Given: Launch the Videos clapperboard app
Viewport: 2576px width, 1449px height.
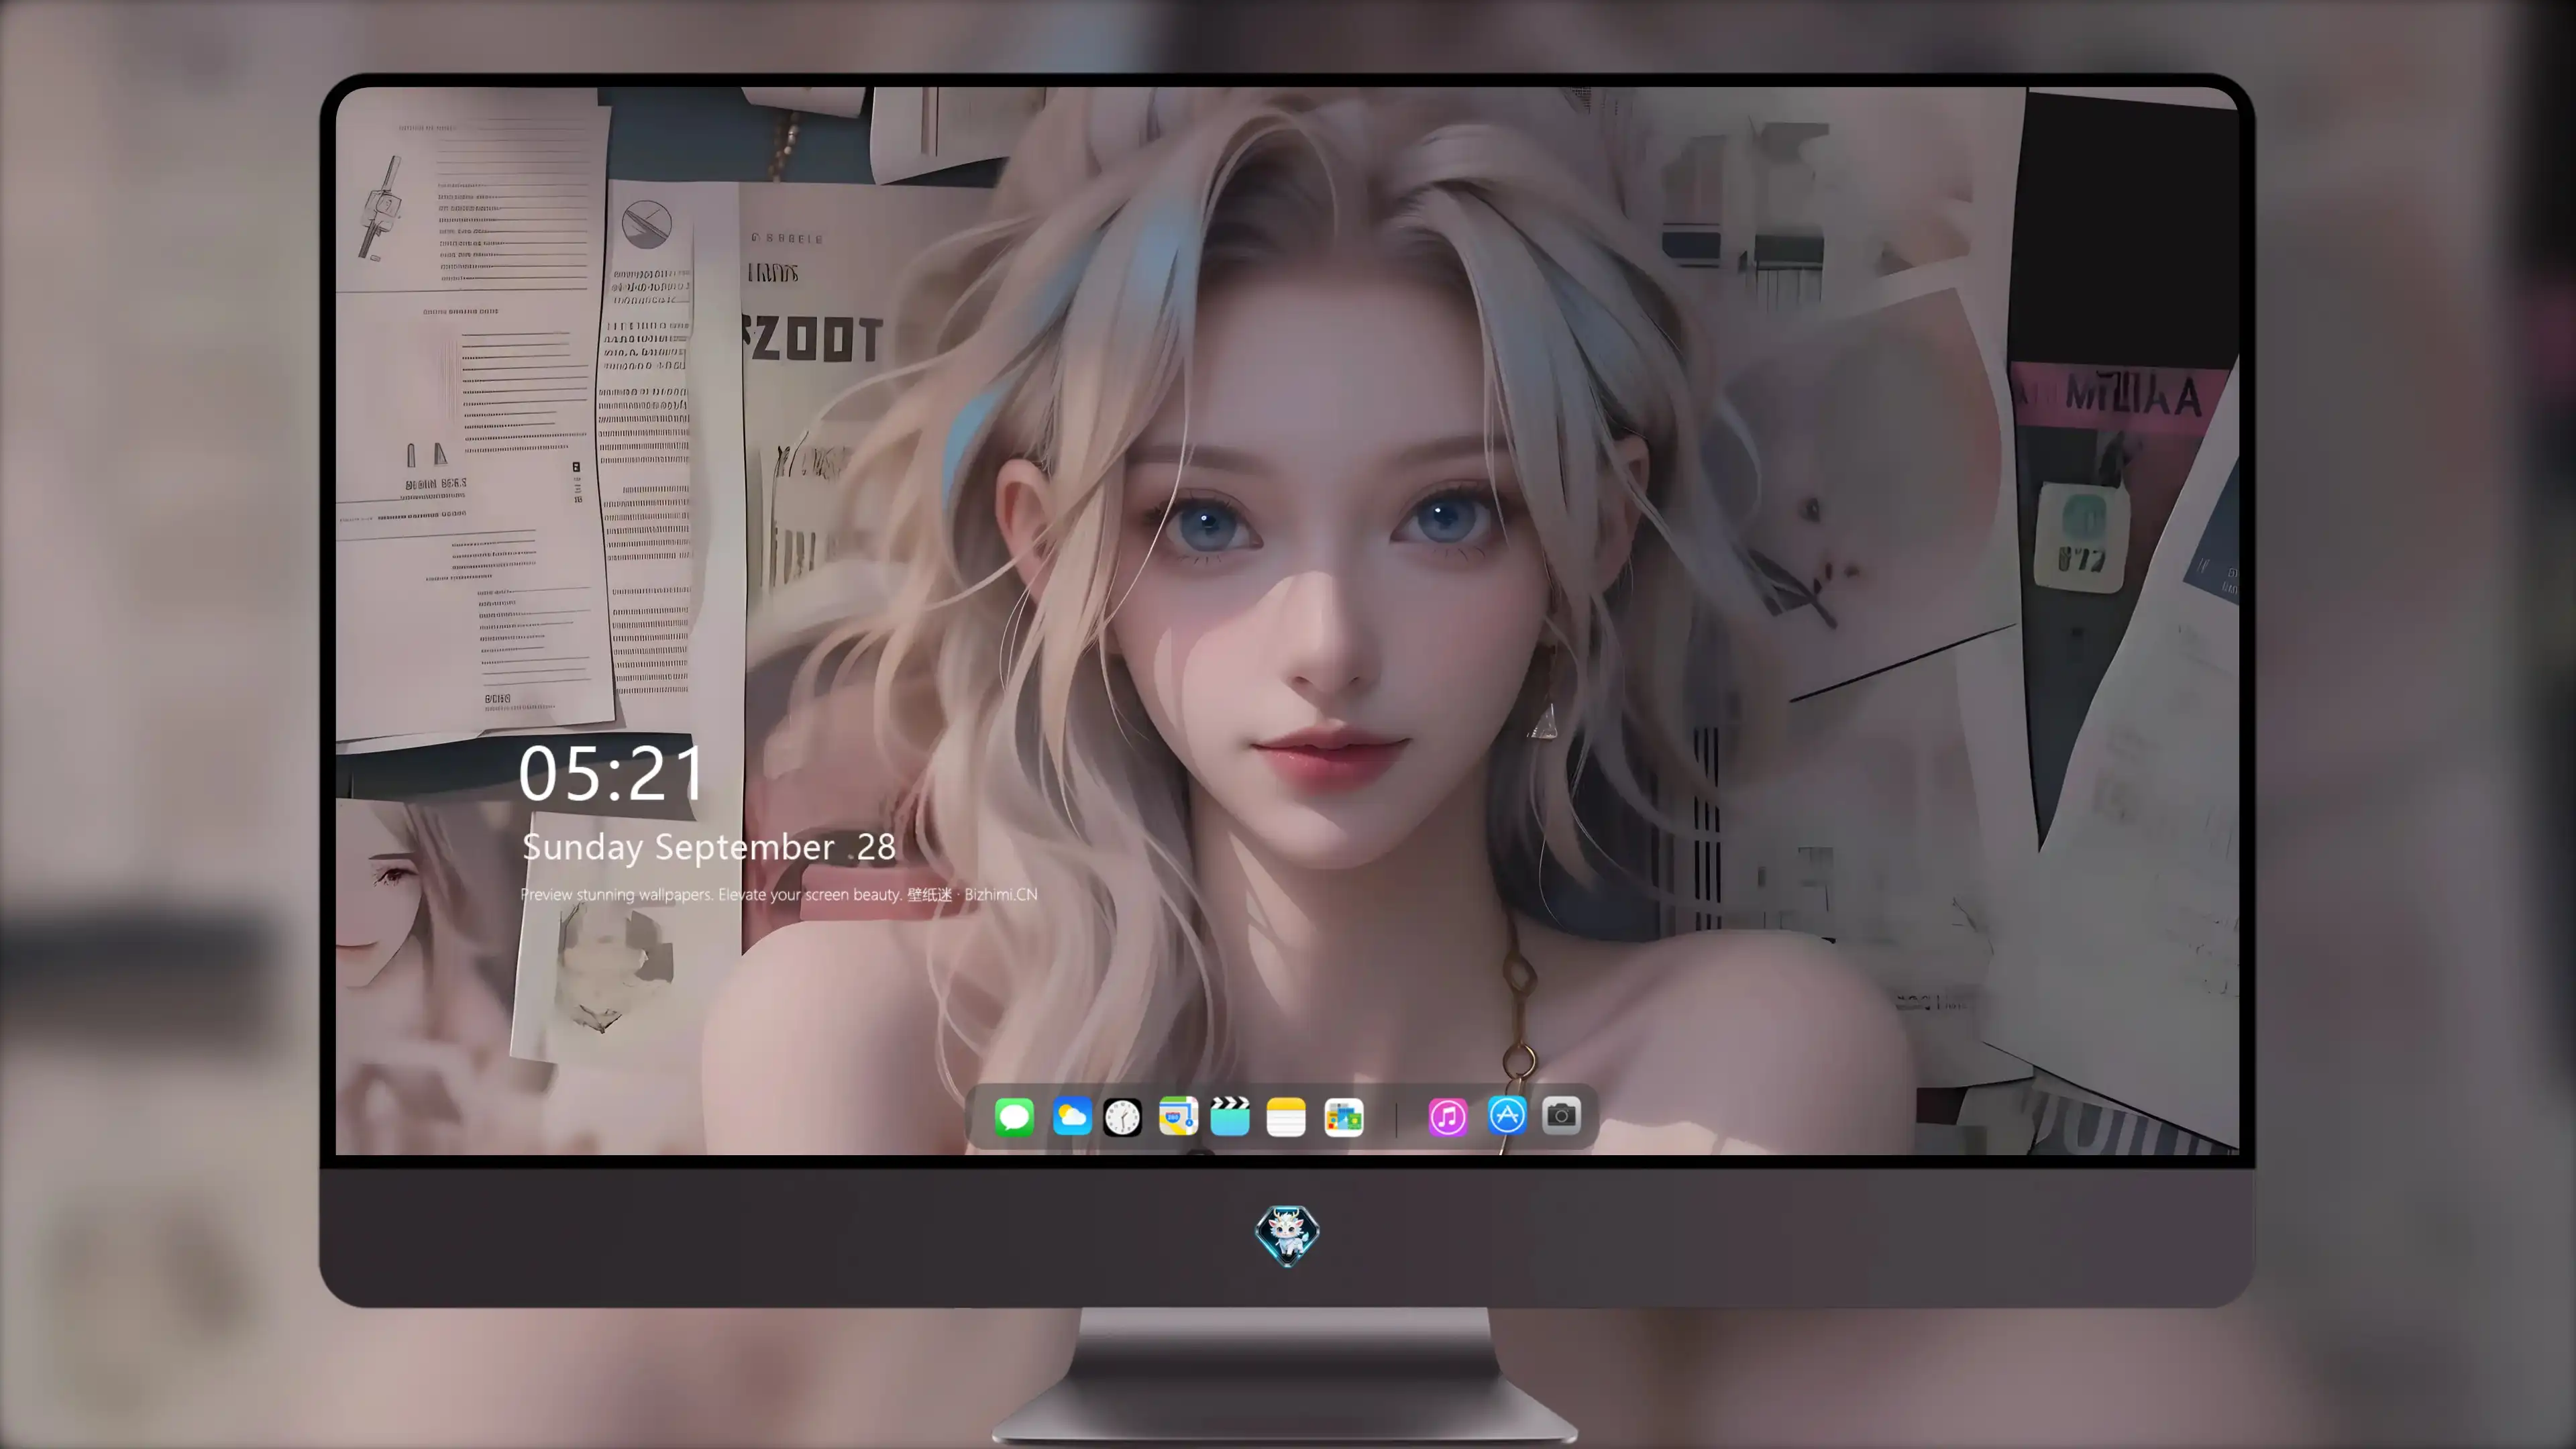Looking at the screenshot, I should [1230, 1117].
